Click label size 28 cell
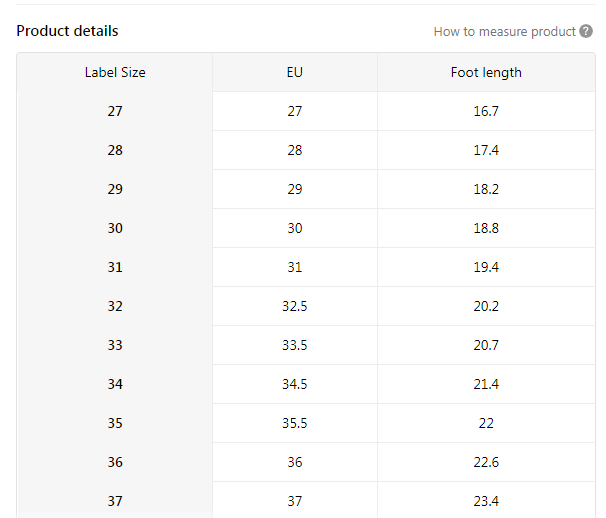This screenshot has height=518, width=606. pos(115,150)
